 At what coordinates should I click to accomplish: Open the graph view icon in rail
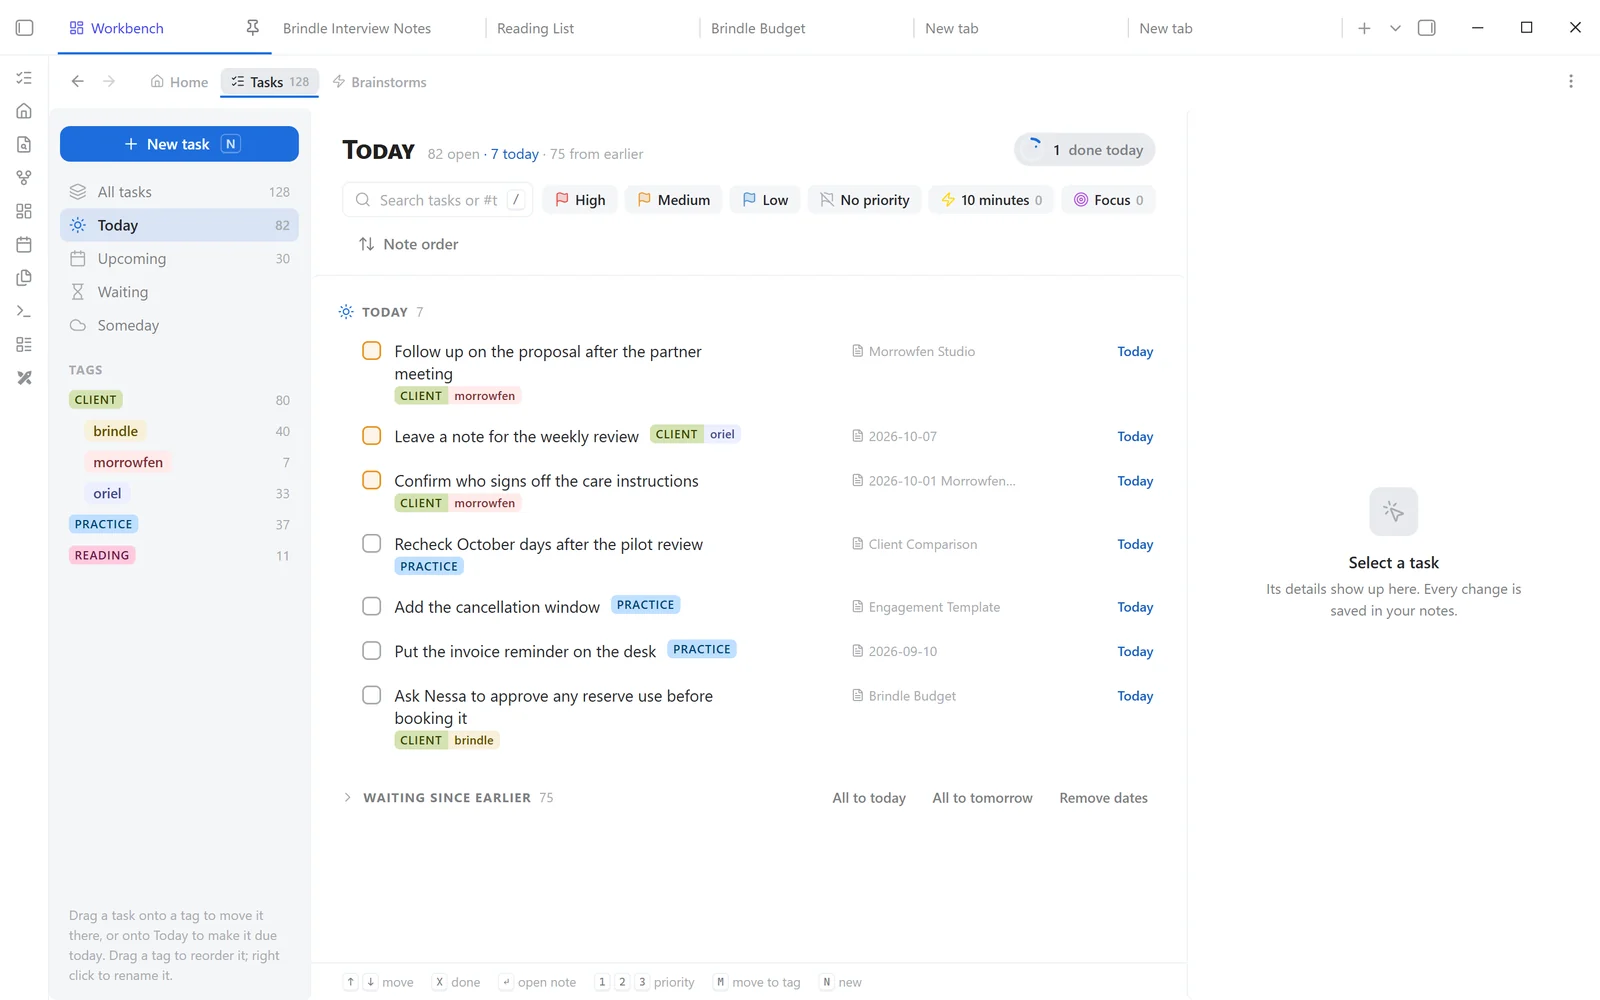pyautogui.click(x=24, y=178)
